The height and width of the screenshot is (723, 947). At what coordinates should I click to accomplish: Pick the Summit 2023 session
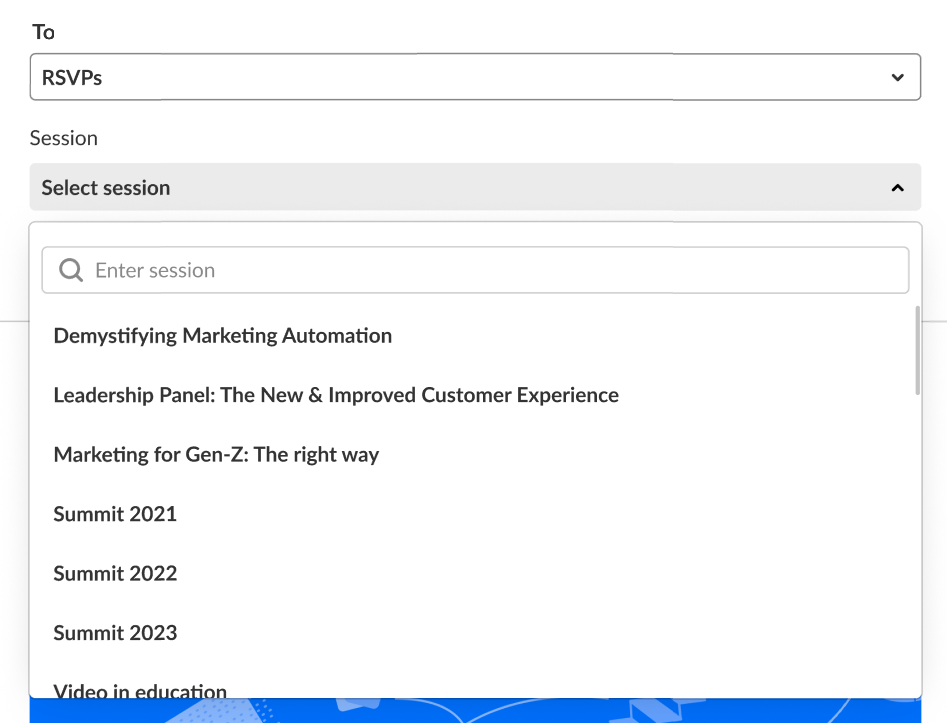(115, 633)
